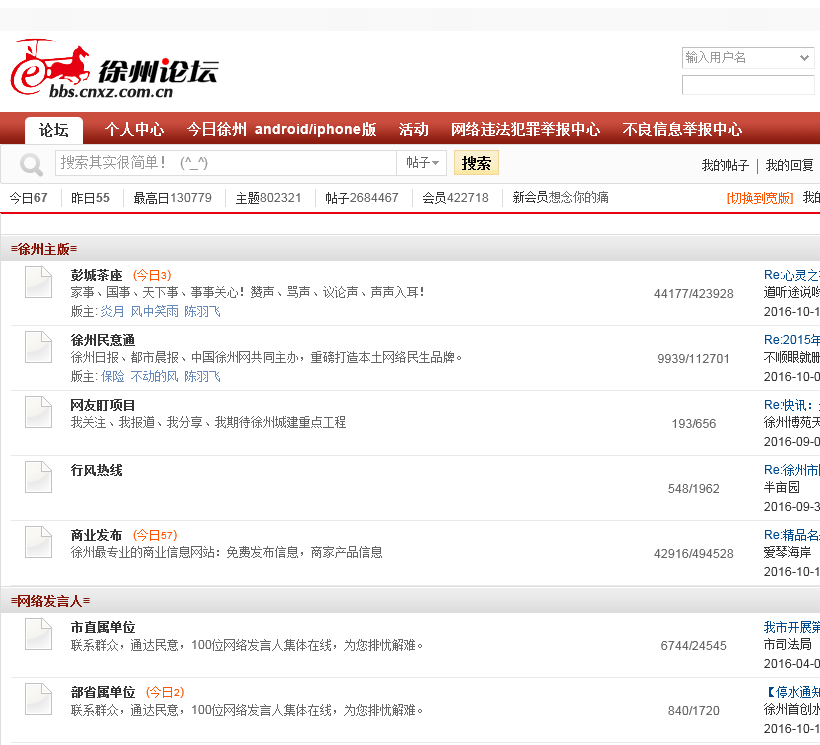Open last post Re:2015年 in 徐州民意通
This screenshot has height=745, width=820.
(x=791, y=340)
